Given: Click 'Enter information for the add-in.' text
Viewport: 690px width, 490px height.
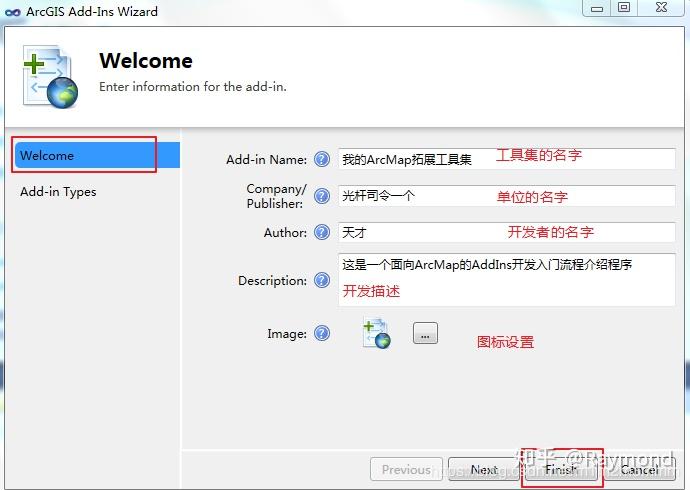Looking at the screenshot, I should 193,87.
